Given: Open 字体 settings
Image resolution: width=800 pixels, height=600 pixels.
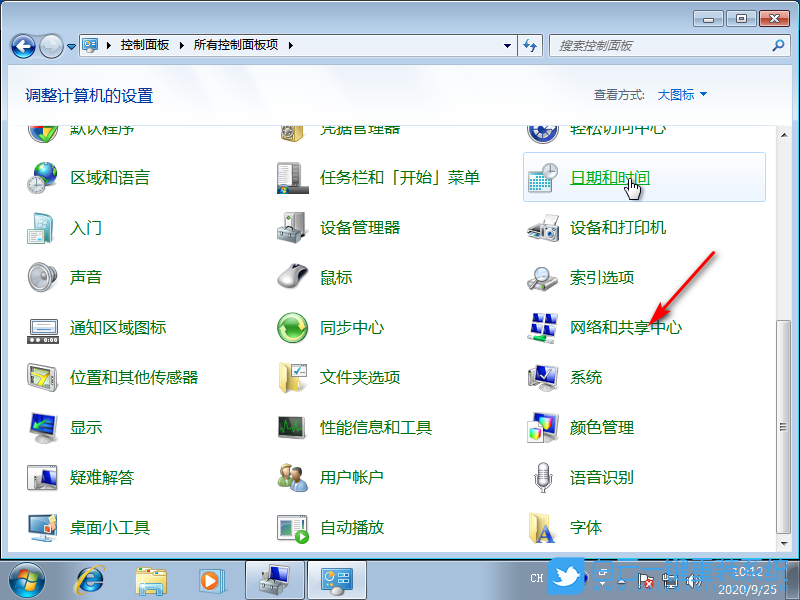Looking at the screenshot, I should (585, 527).
